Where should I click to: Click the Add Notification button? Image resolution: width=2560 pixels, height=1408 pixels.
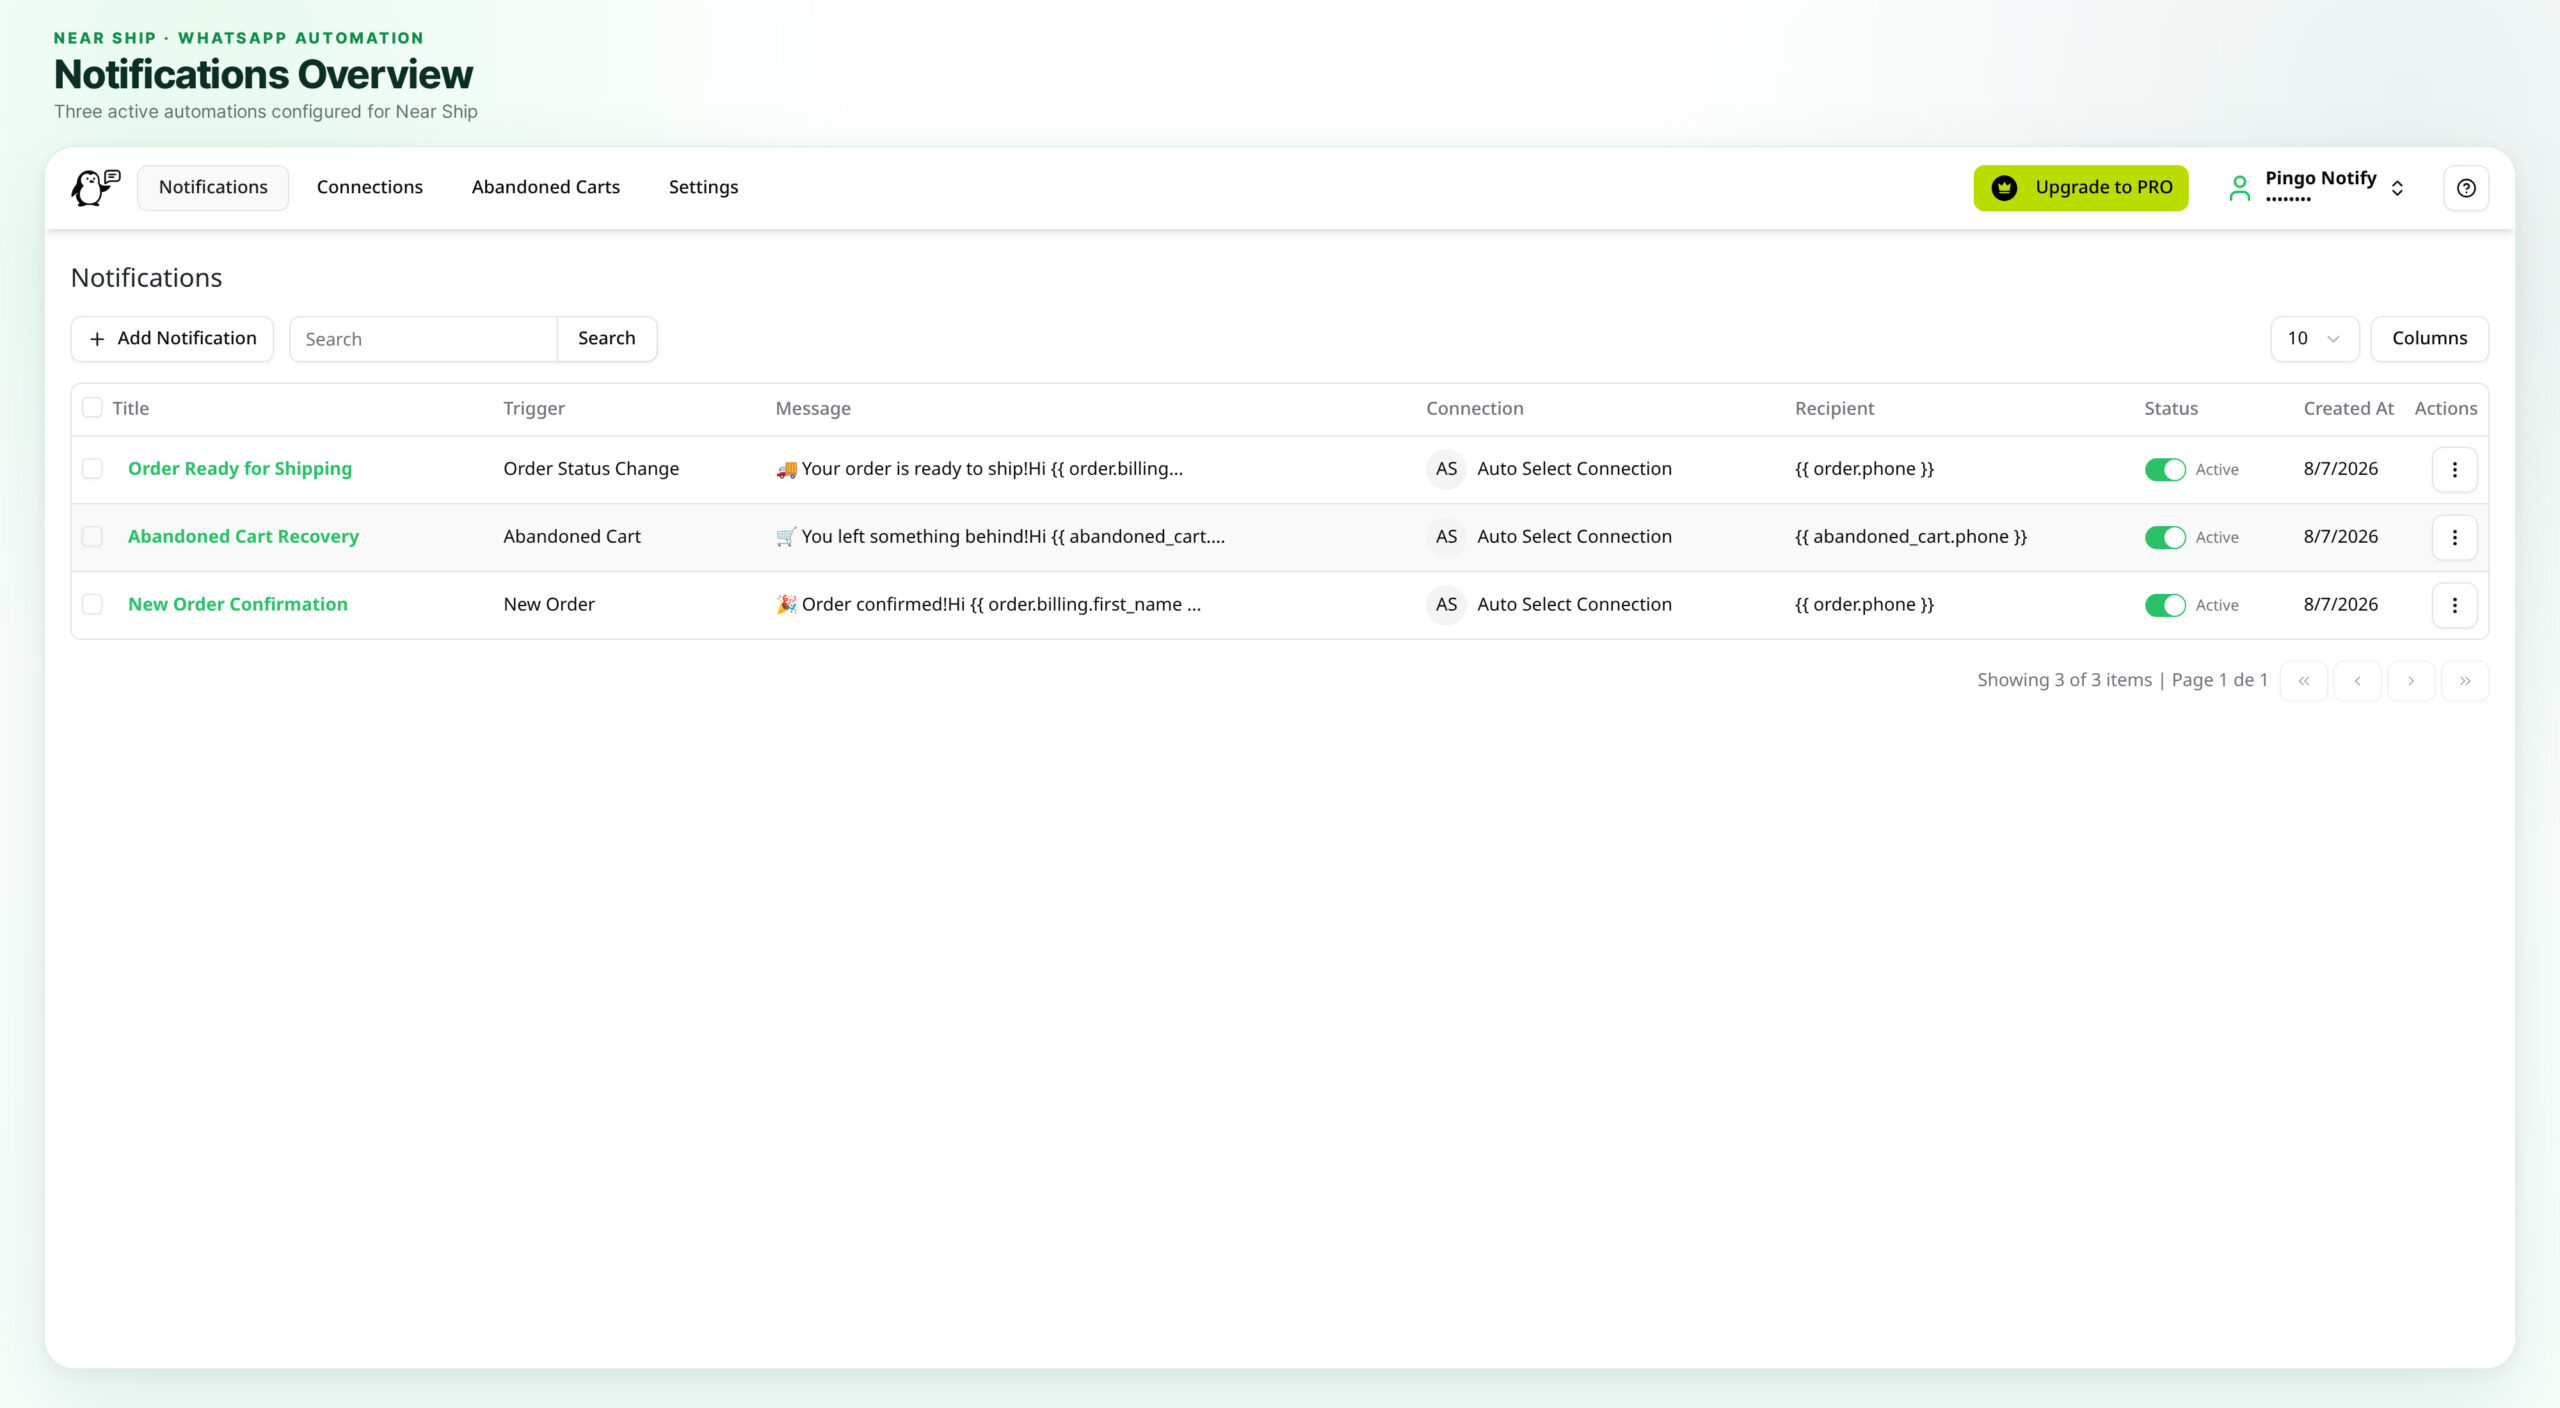point(172,339)
